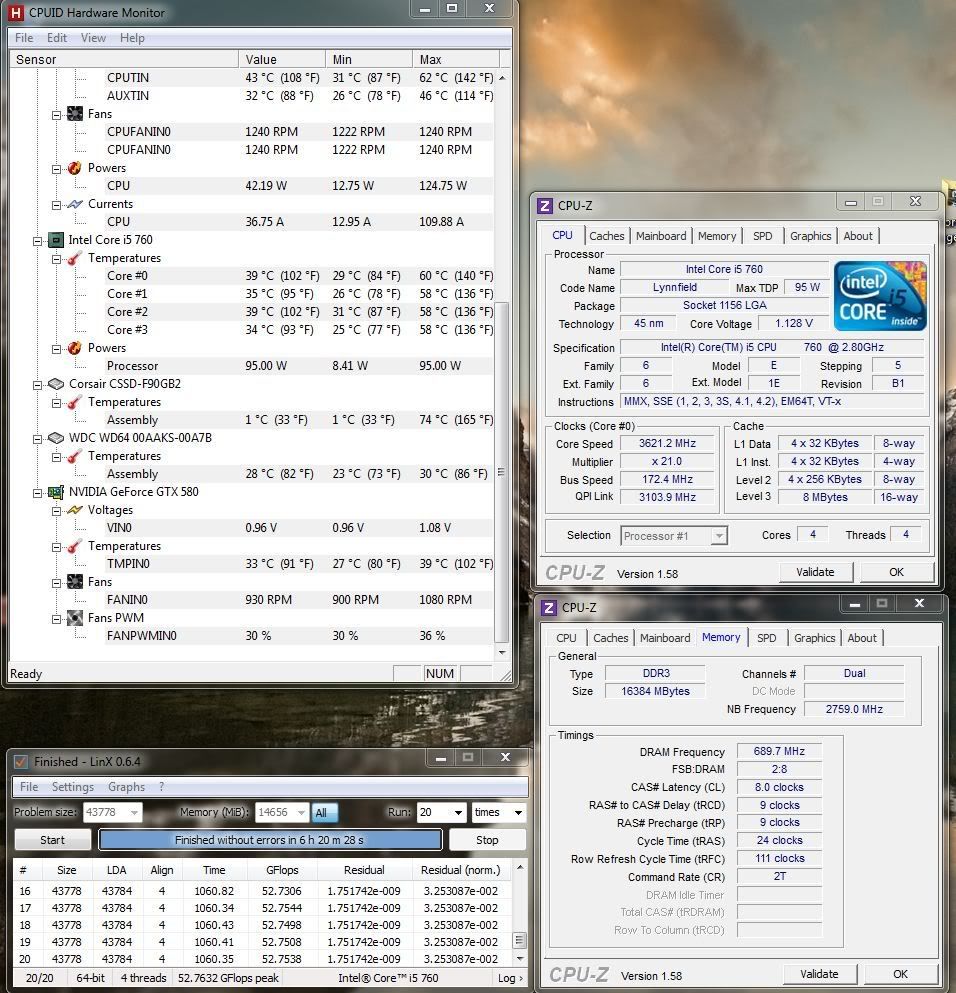
Task: Click the Start button in LinX
Action: click(53, 840)
